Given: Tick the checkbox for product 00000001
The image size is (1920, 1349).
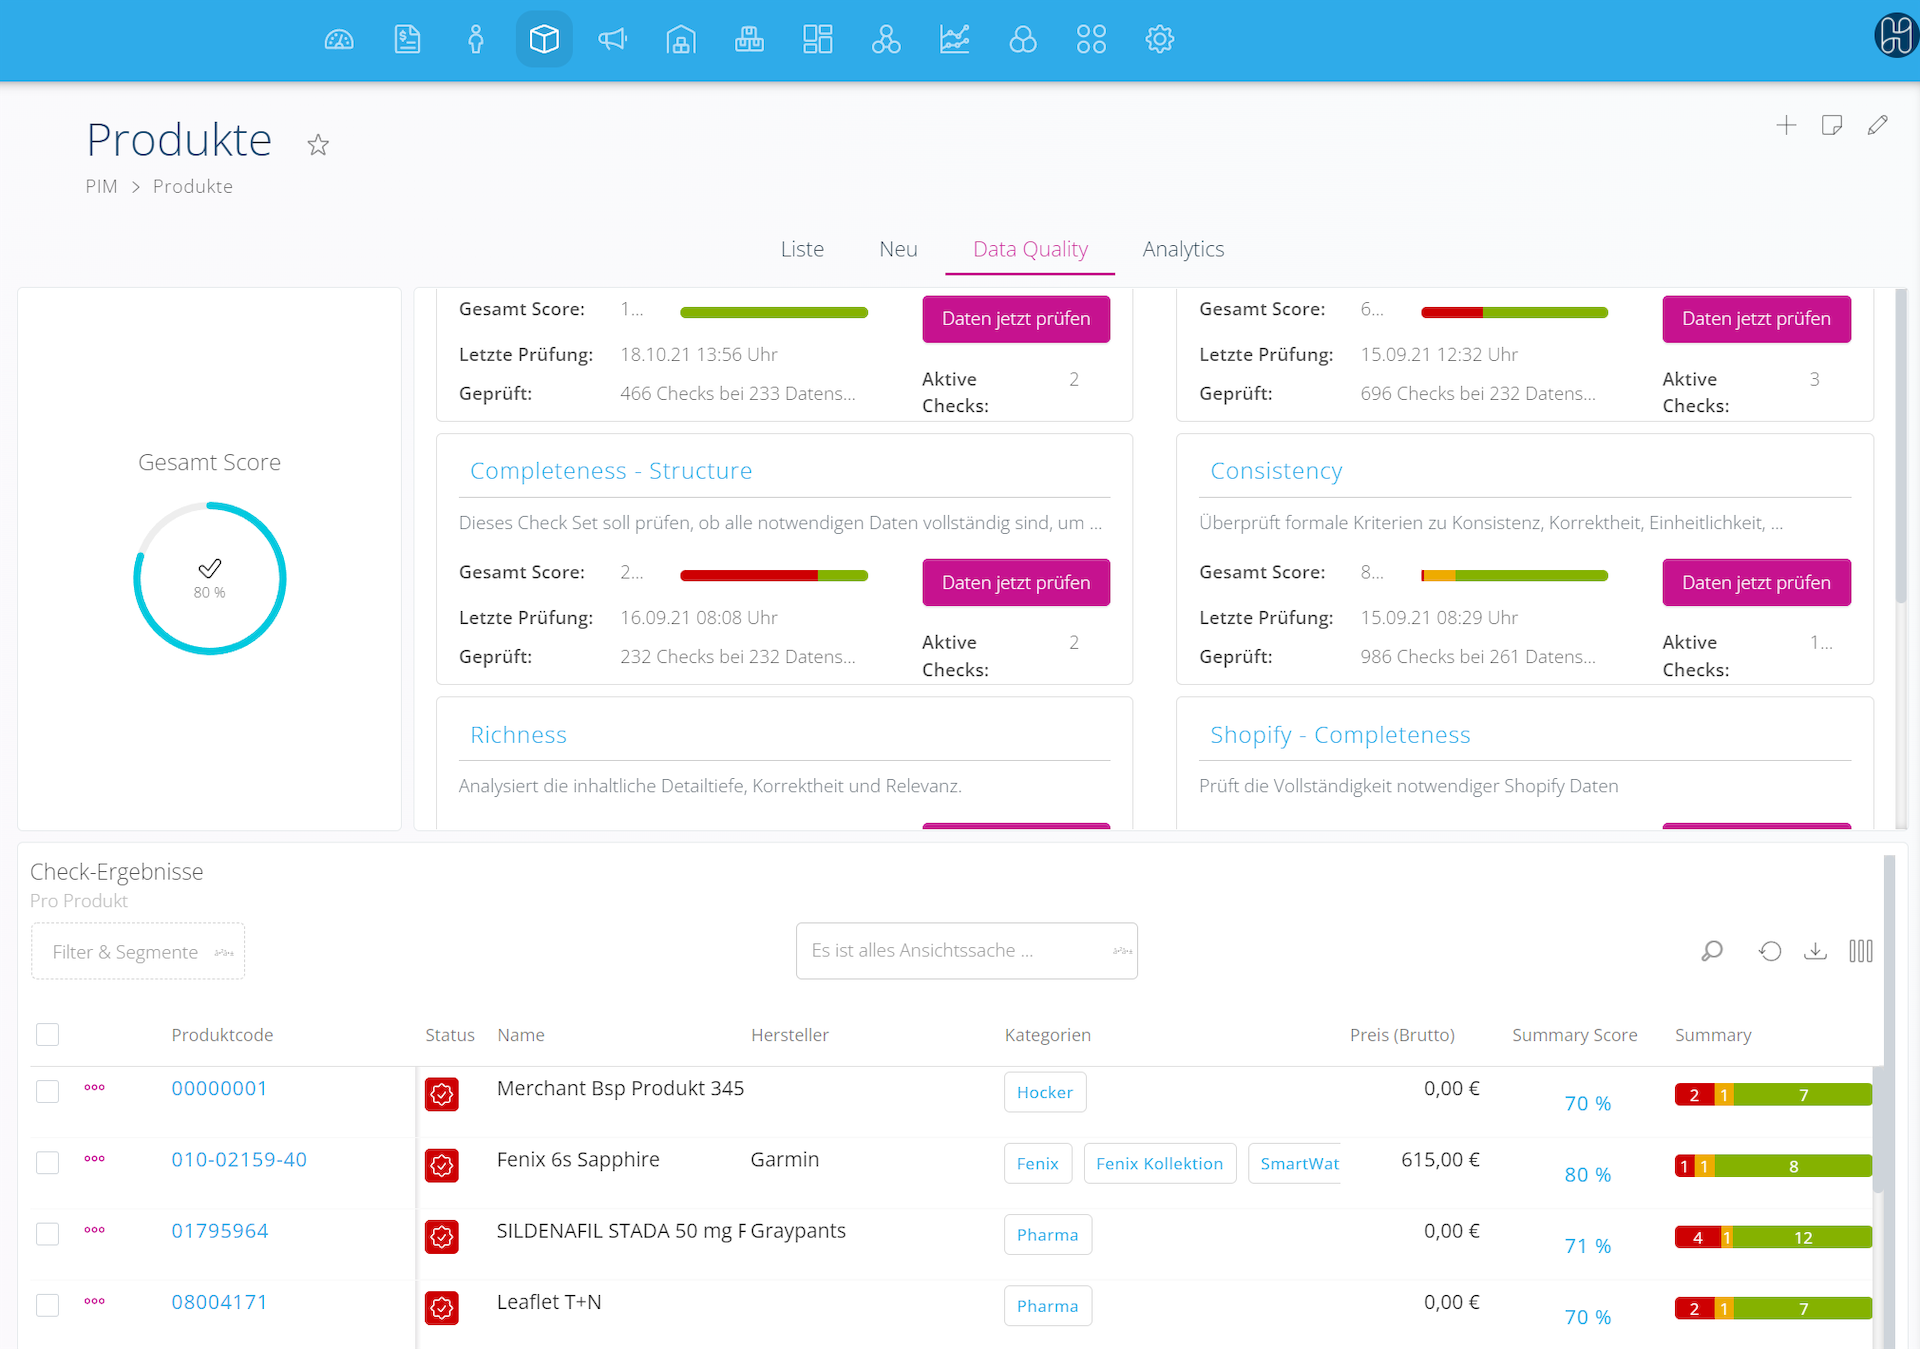Looking at the screenshot, I should (47, 1091).
